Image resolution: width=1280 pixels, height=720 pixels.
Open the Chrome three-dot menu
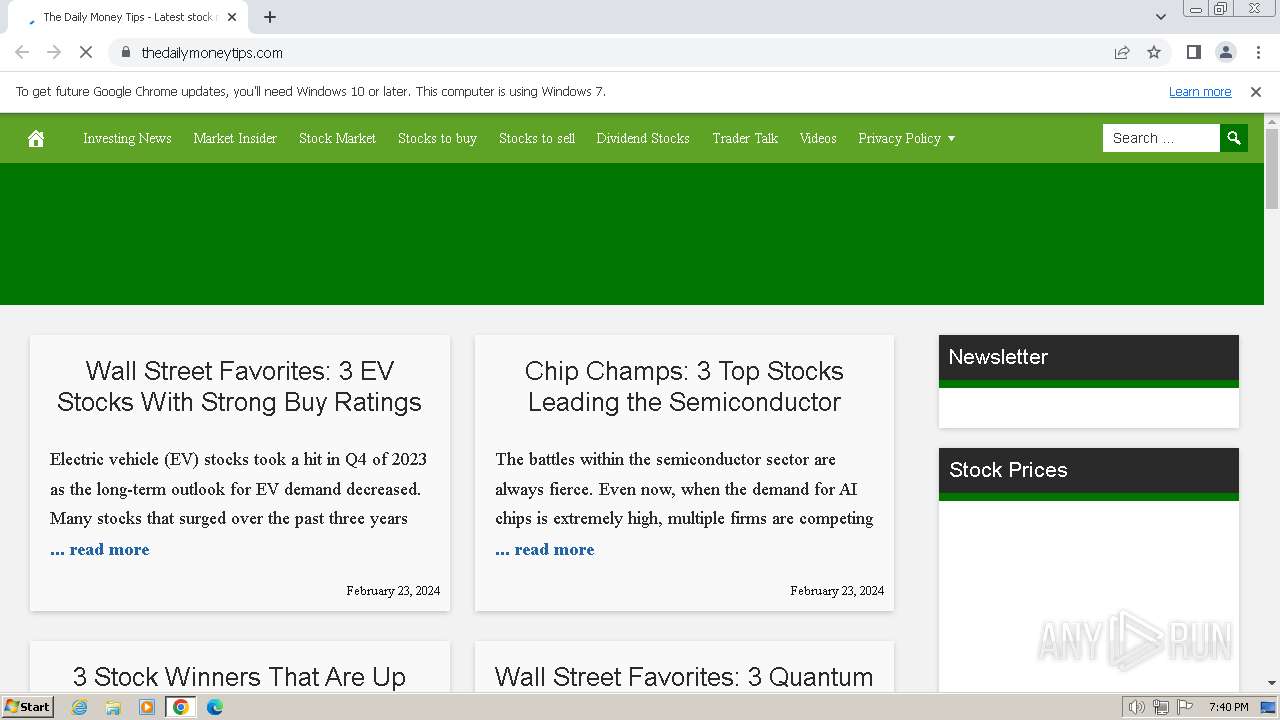pyautogui.click(x=1258, y=52)
